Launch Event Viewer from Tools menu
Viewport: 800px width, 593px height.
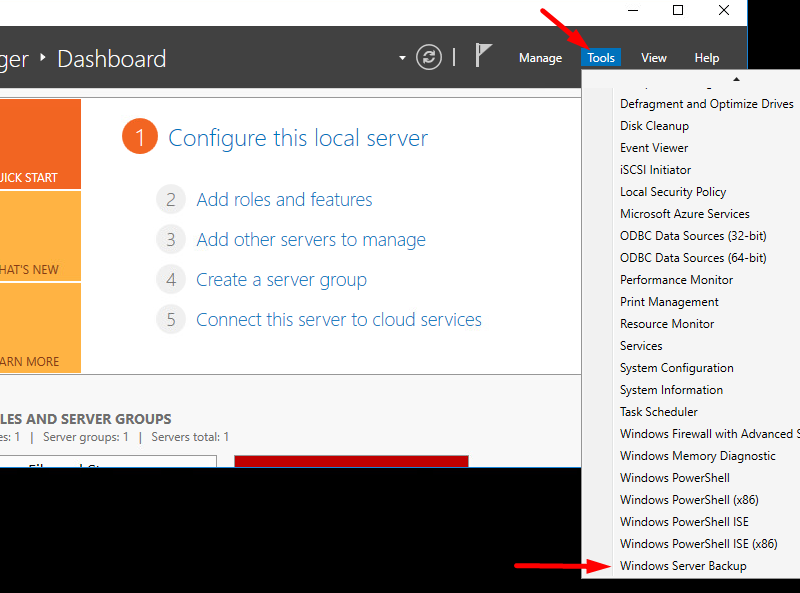point(654,148)
